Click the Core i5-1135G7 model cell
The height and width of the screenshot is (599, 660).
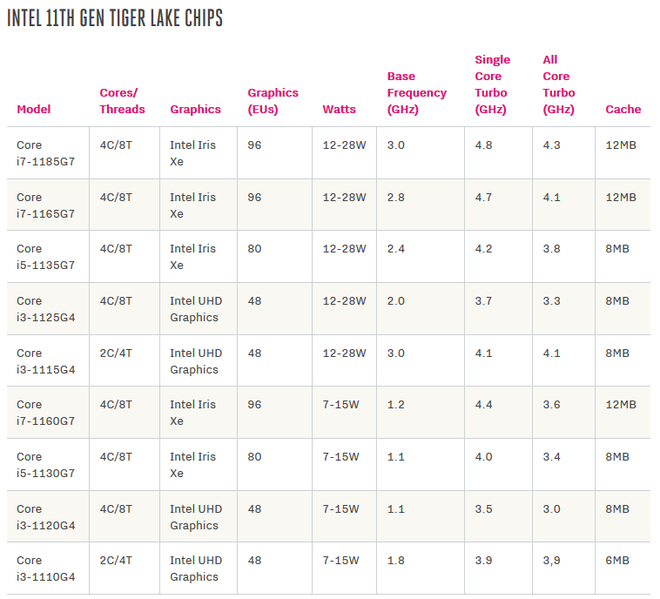point(46,257)
